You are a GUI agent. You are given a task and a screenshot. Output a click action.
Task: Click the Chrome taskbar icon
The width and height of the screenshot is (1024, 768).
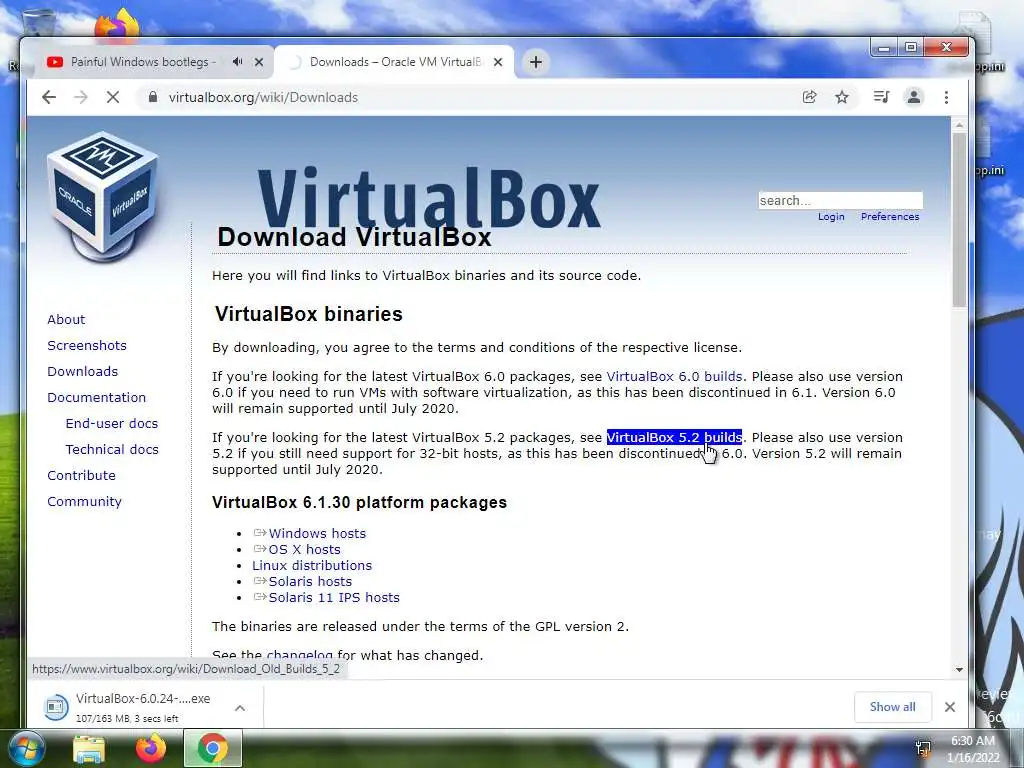(213, 749)
